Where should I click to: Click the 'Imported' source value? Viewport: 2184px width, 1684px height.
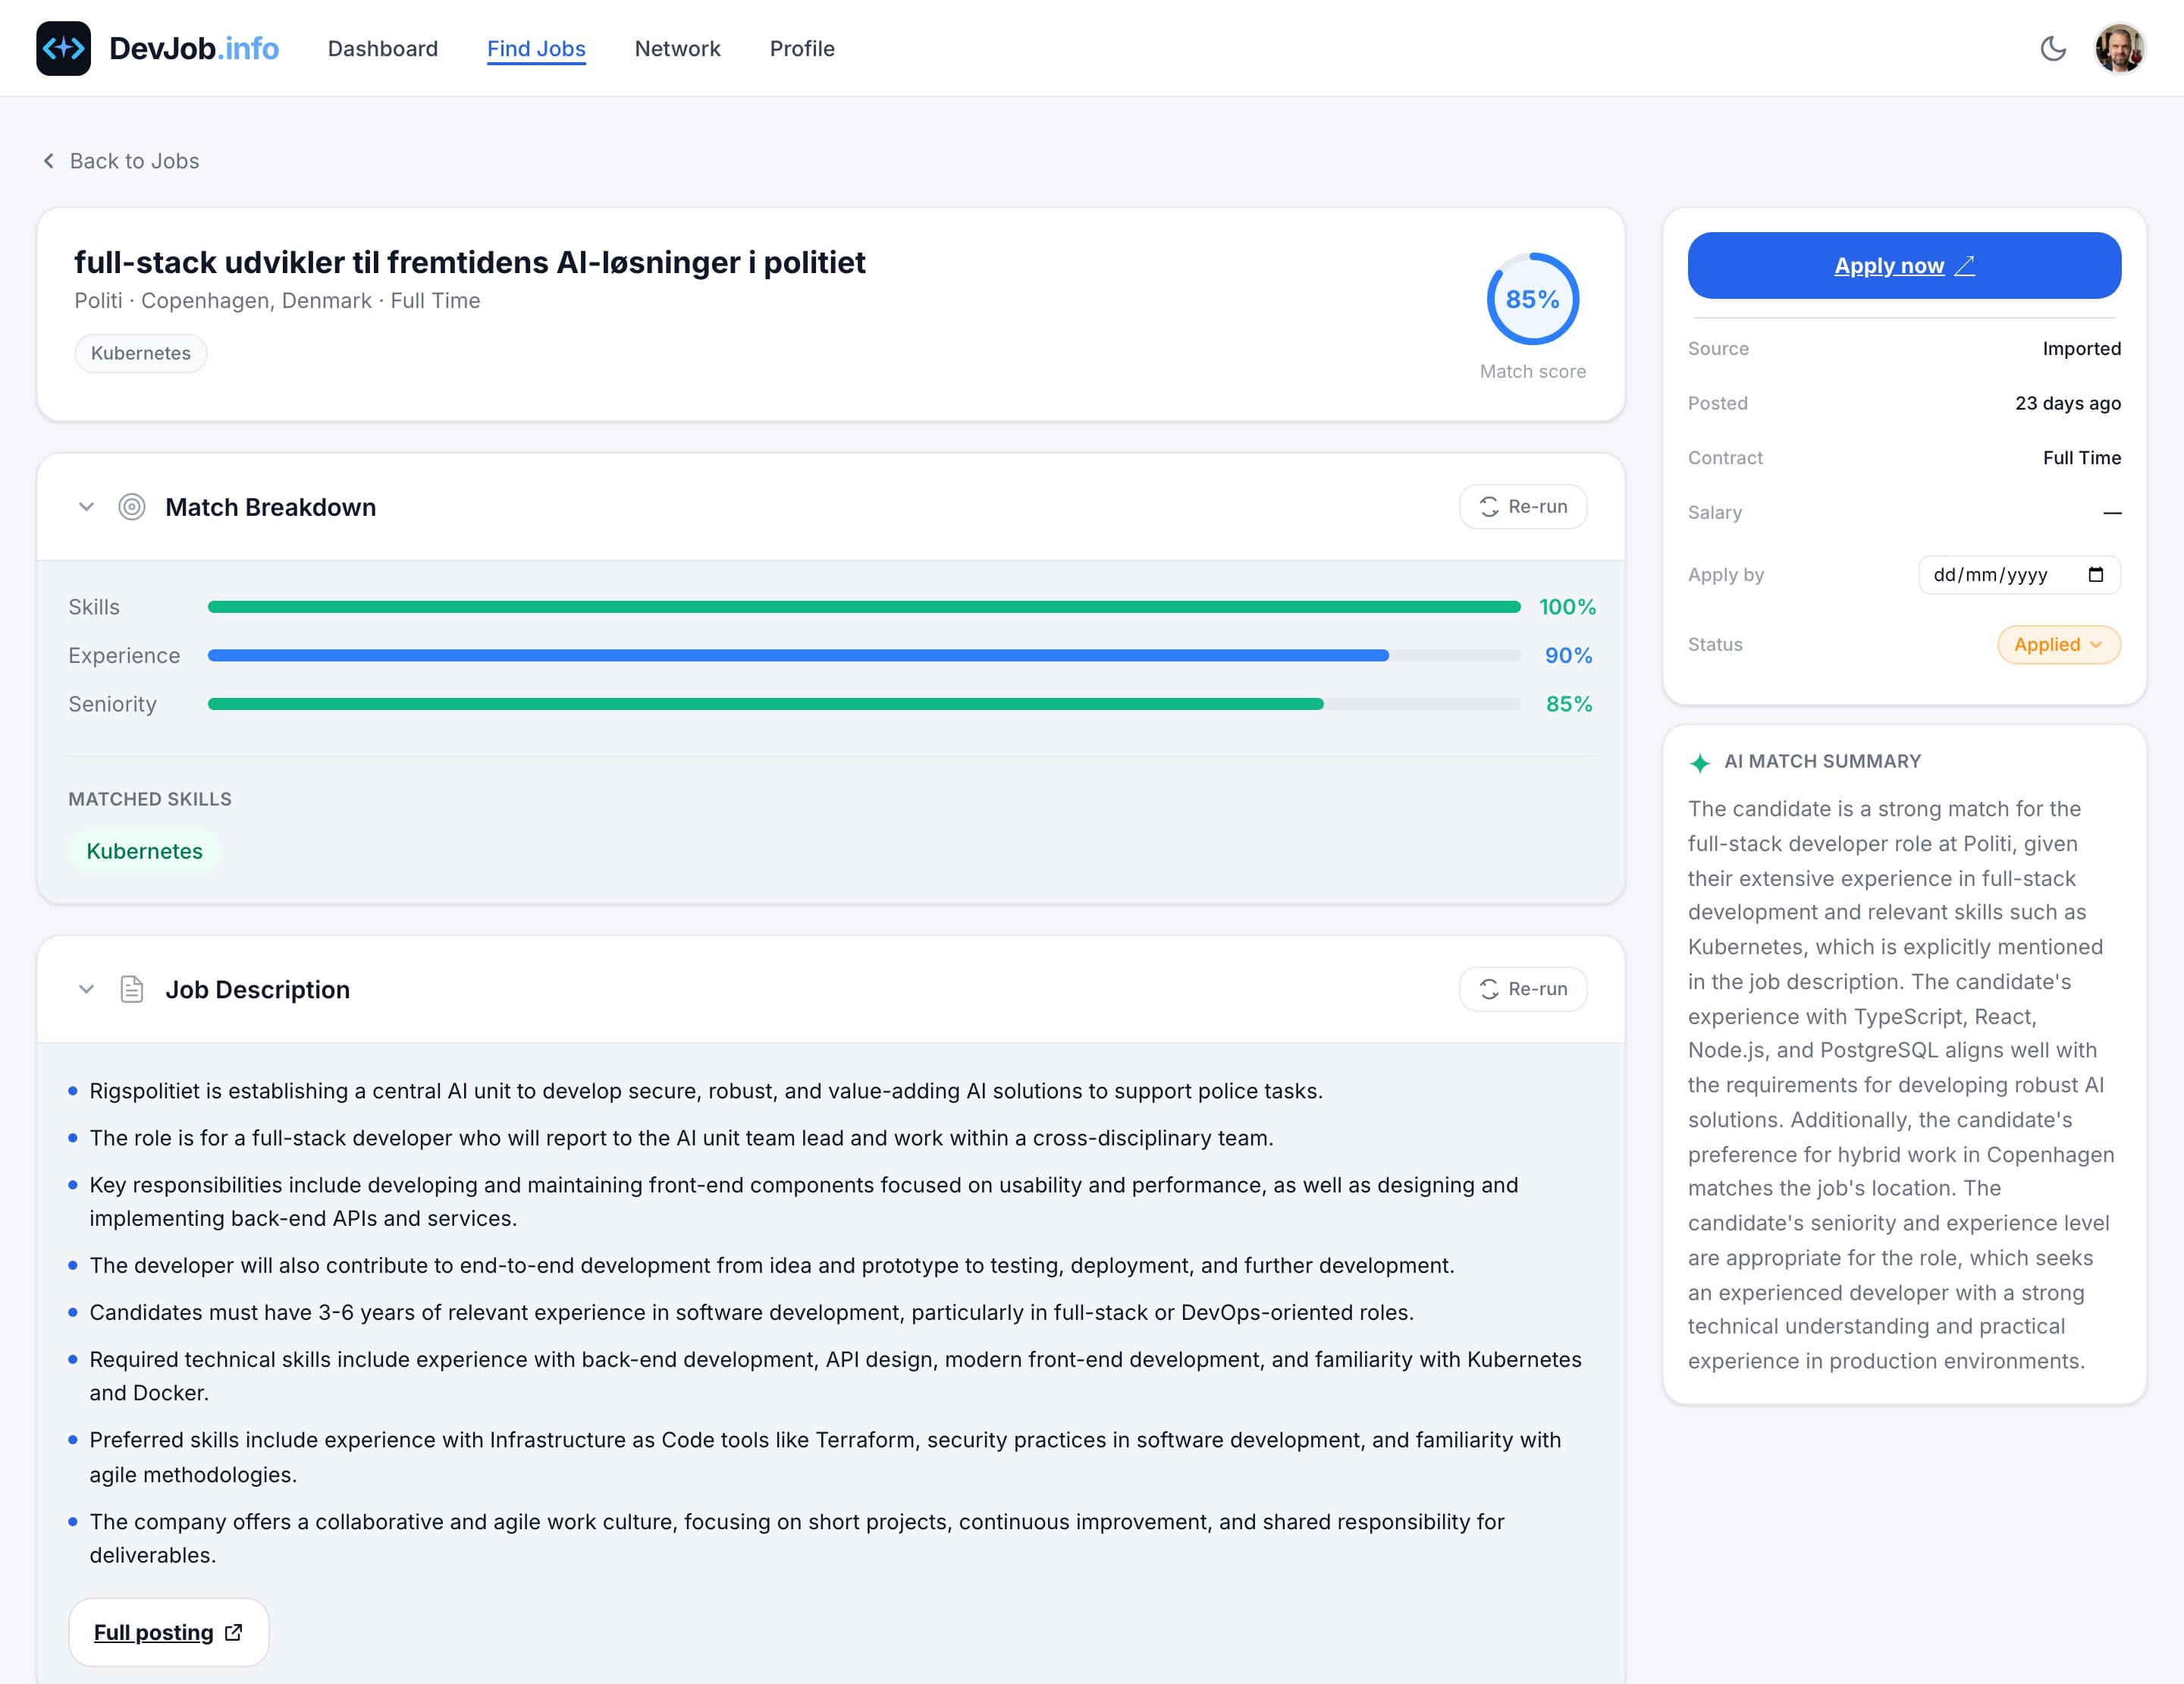click(2081, 349)
